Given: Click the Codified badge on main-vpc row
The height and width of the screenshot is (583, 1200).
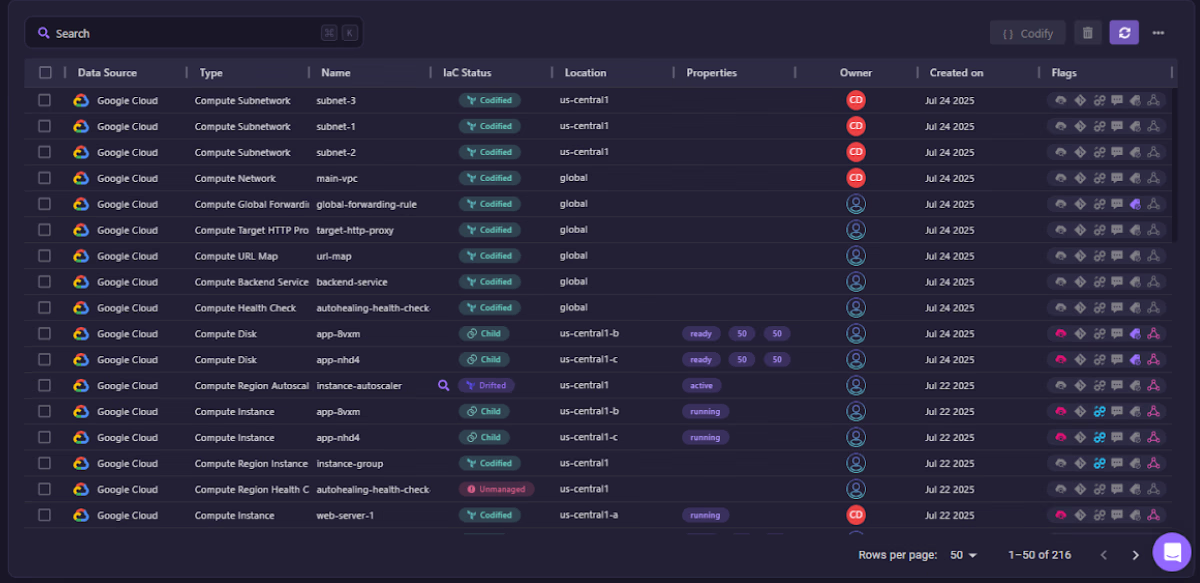Looking at the screenshot, I should pyautogui.click(x=489, y=178).
